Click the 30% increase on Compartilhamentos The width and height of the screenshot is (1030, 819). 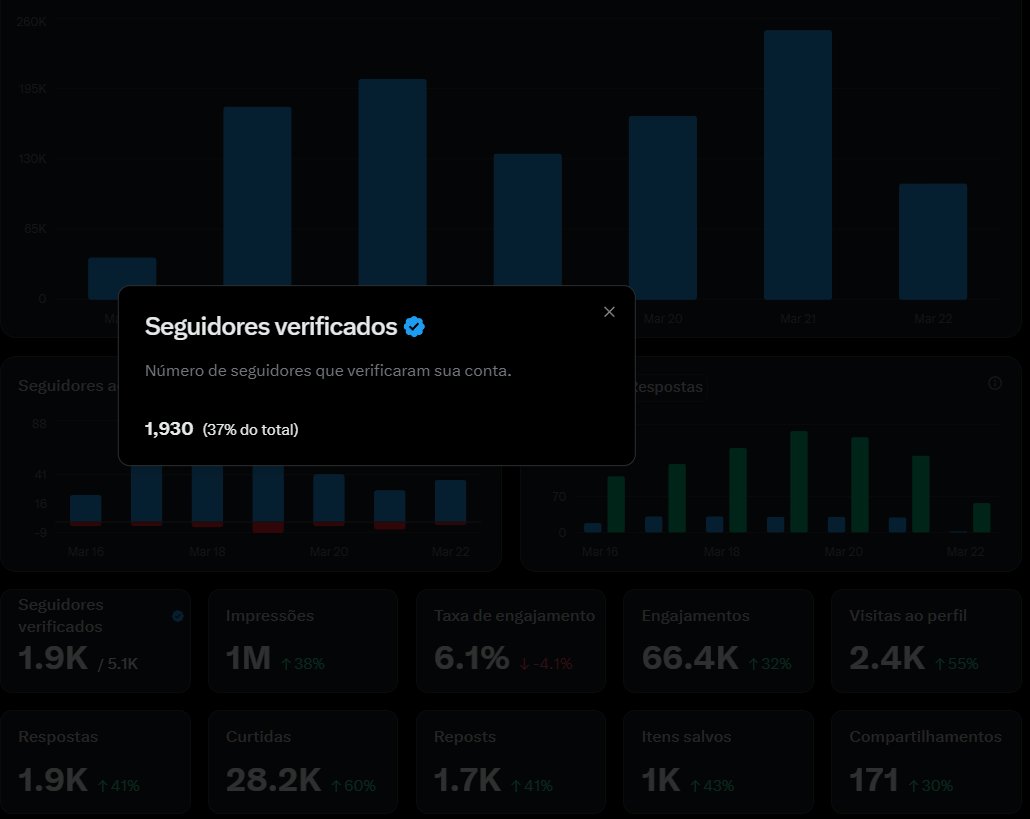click(x=931, y=786)
